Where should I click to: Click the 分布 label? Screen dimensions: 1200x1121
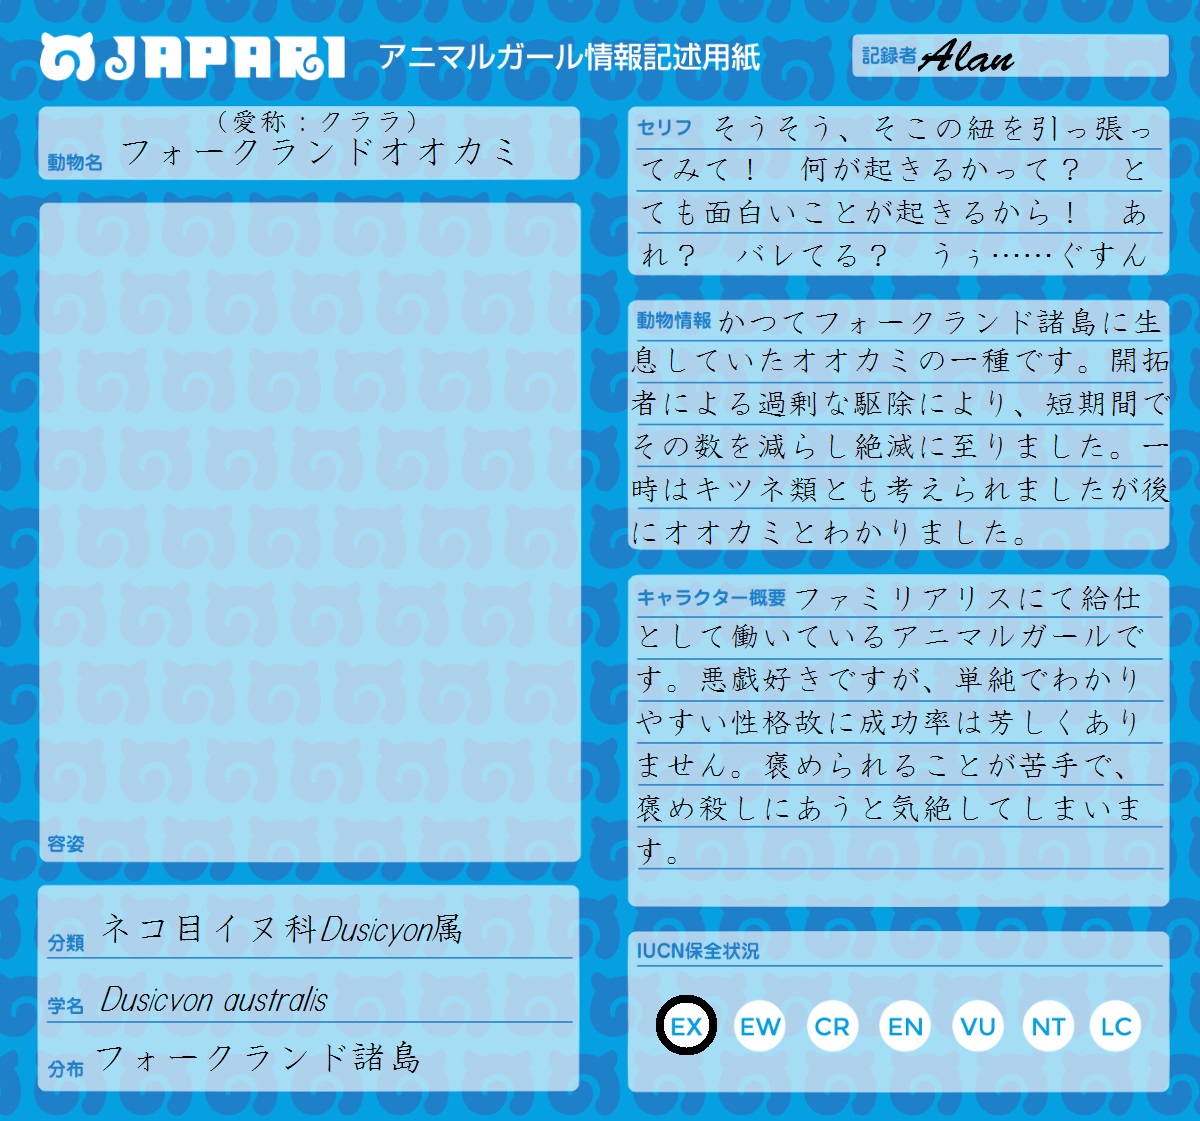pyautogui.click(x=66, y=1069)
